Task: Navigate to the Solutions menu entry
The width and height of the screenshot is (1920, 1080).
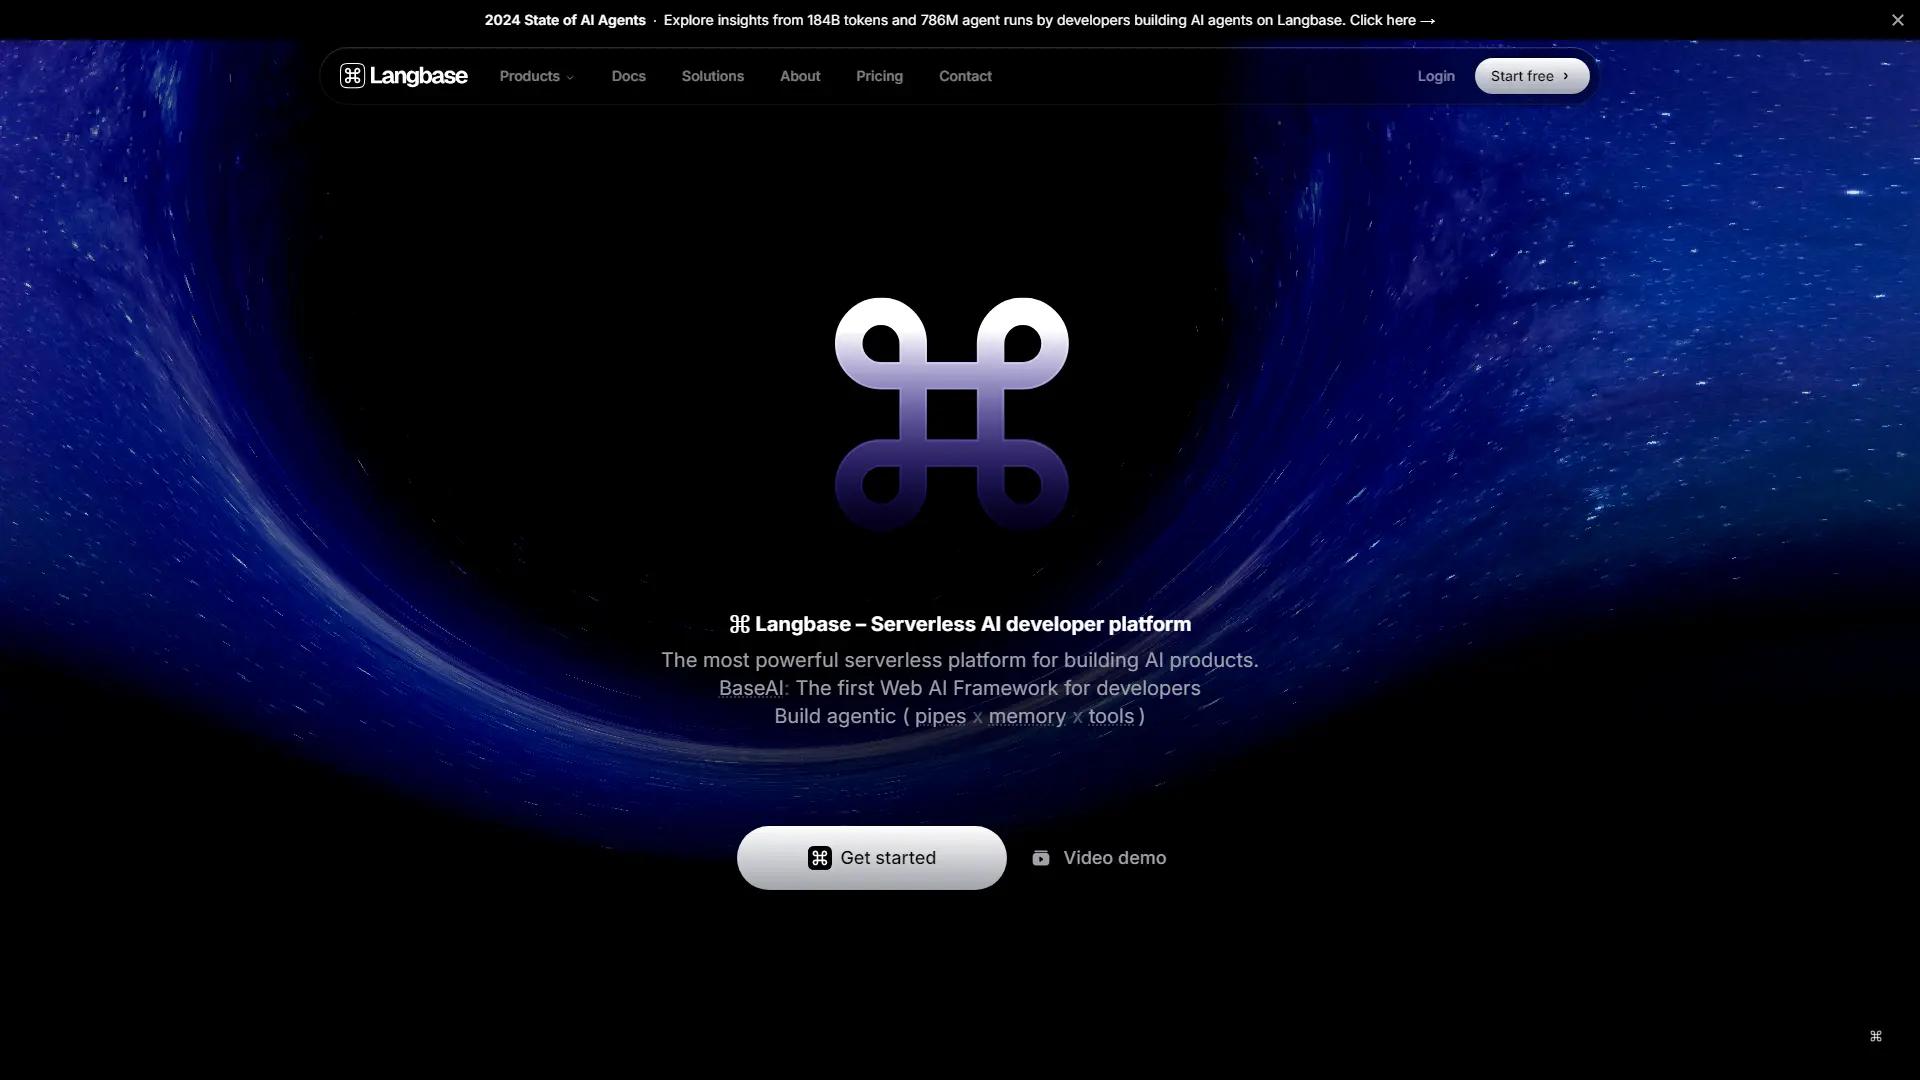Action: (712, 75)
